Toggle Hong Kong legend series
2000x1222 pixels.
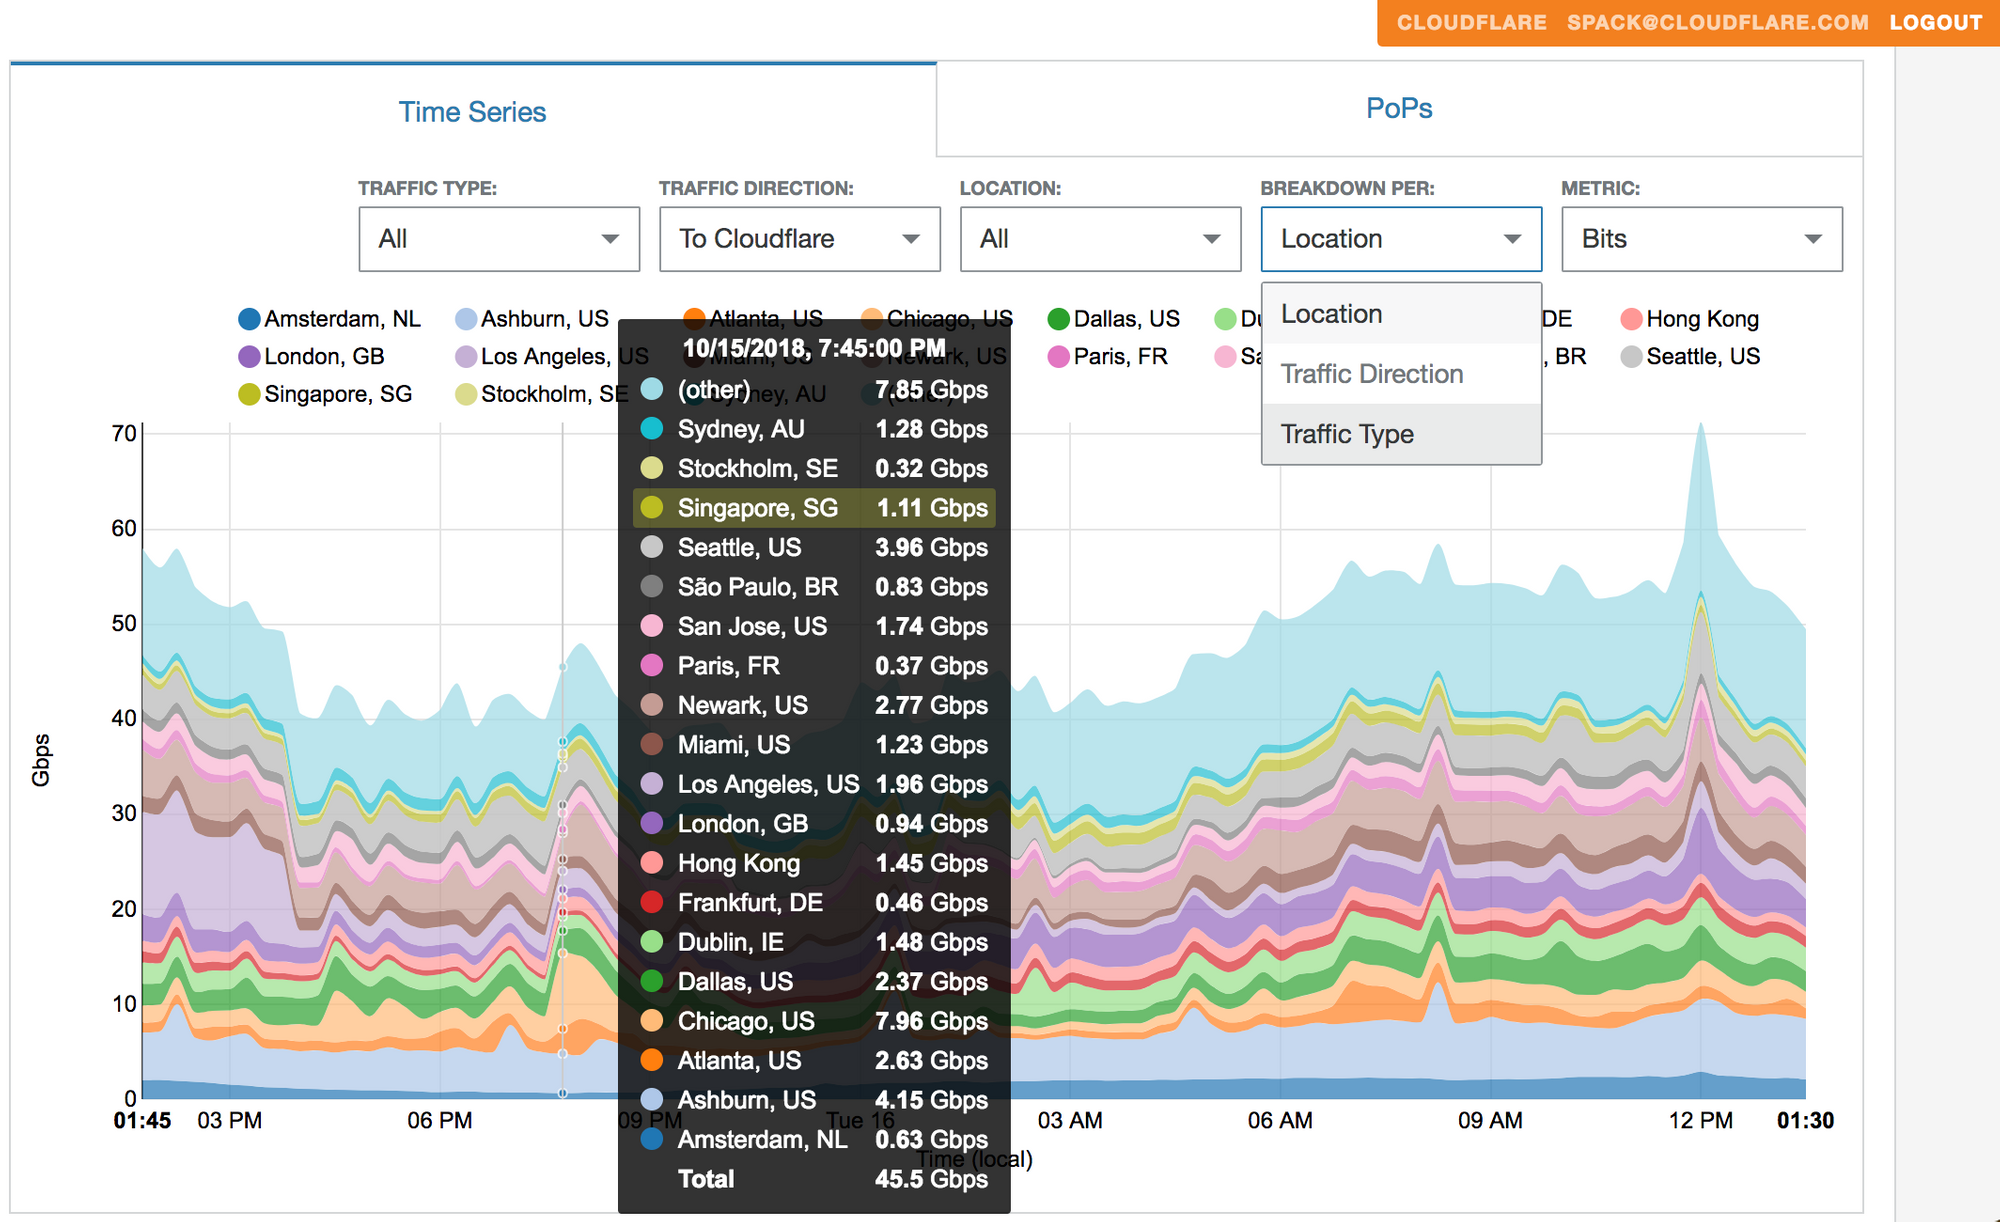tap(1690, 319)
